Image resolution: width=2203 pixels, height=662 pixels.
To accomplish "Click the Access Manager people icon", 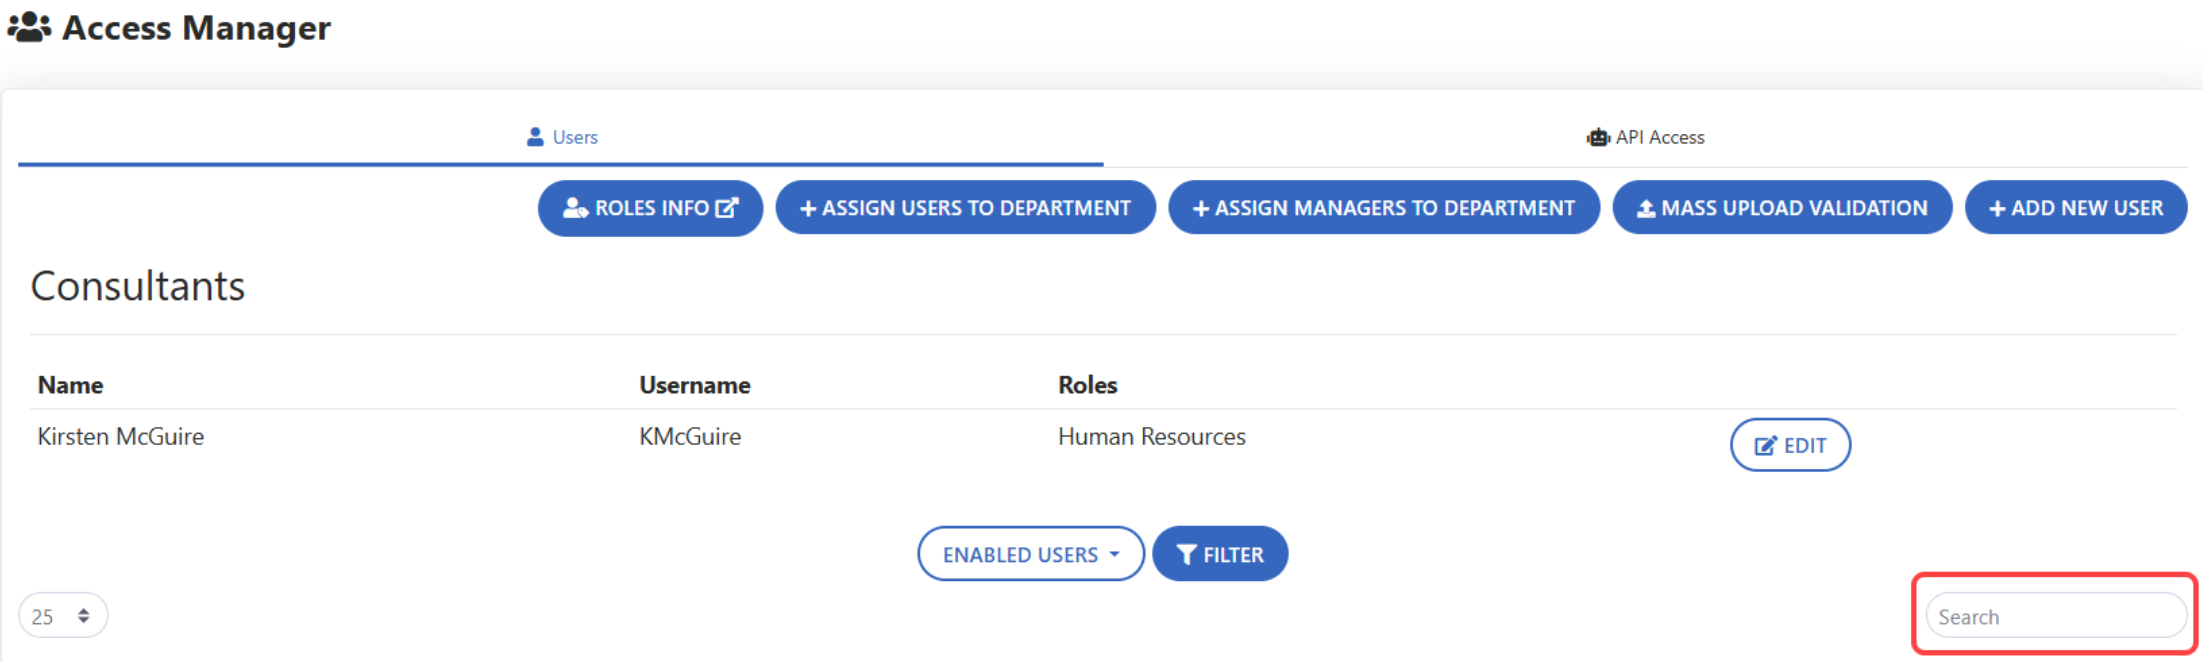I will click(x=29, y=27).
